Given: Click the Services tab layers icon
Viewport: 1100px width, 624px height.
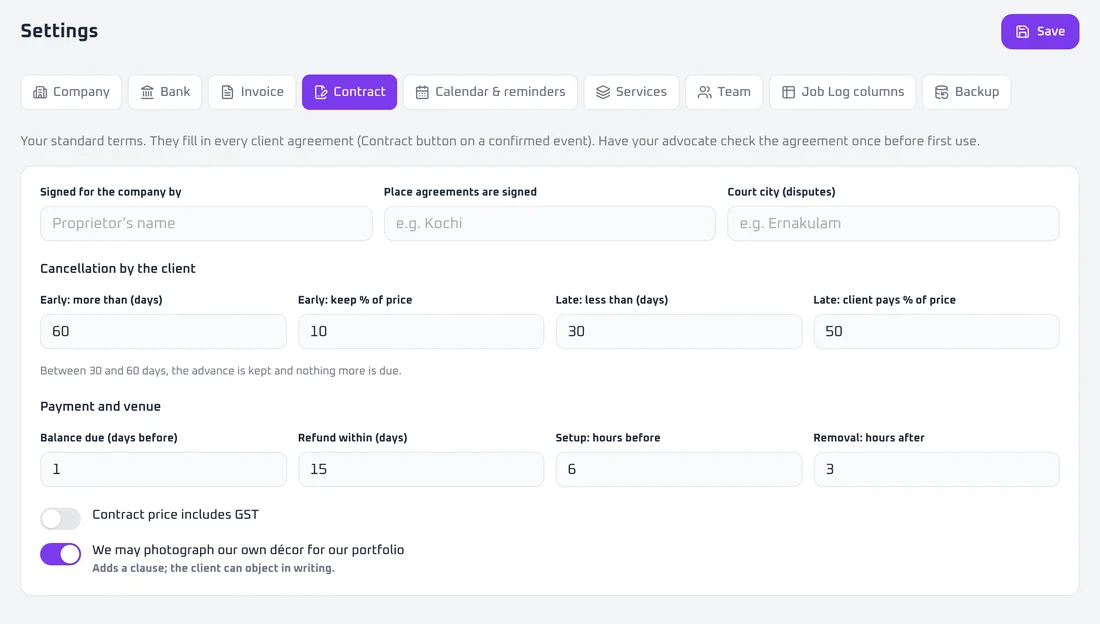Looking at the screenshot, I should click(603, 93).
